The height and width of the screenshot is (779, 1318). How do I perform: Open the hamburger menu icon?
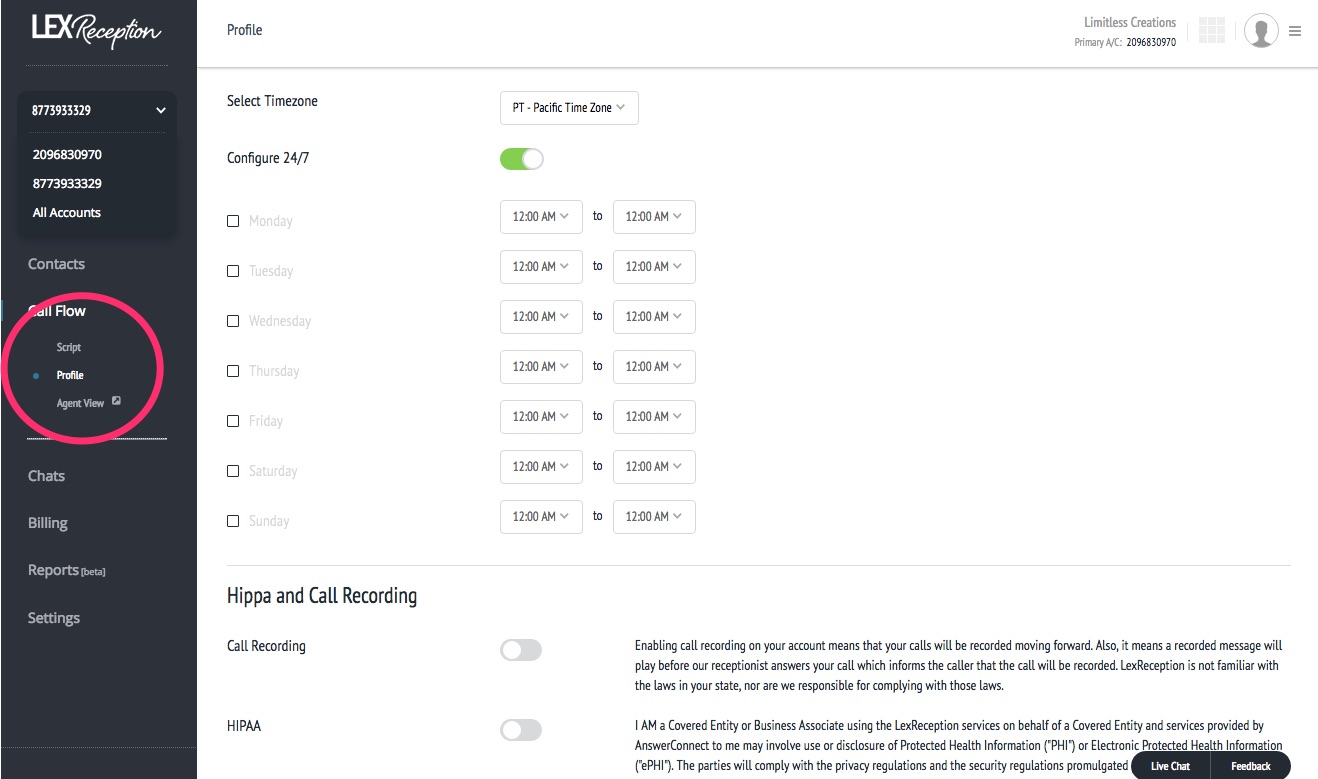1295,31
